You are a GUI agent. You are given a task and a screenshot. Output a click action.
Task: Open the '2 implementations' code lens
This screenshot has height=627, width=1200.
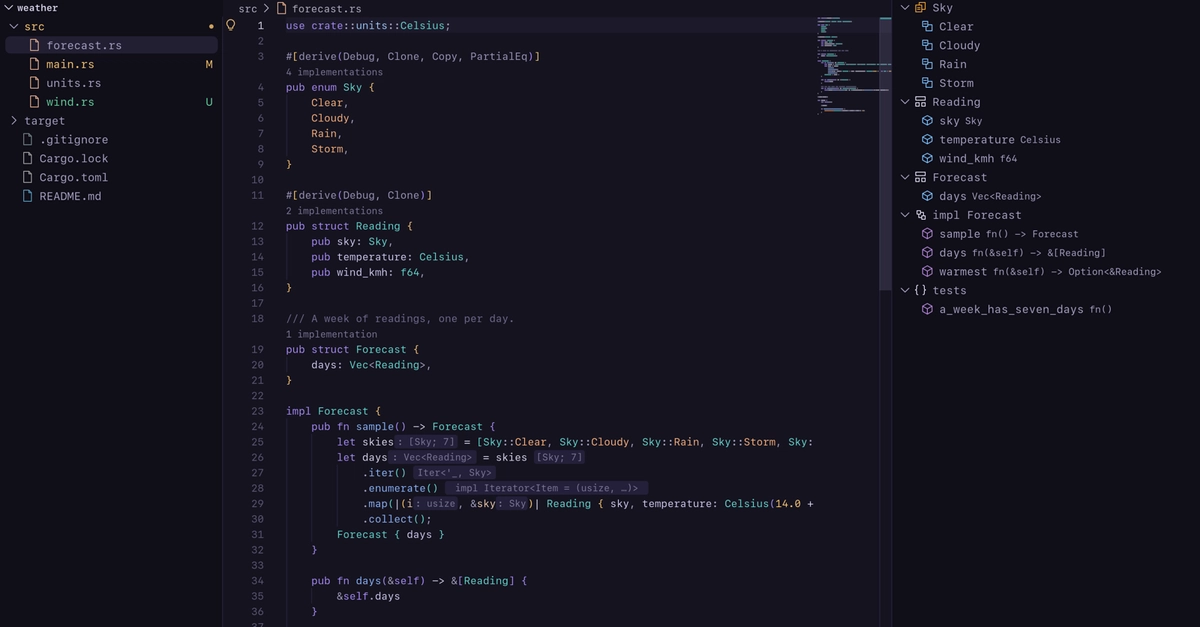coord(334,211)
